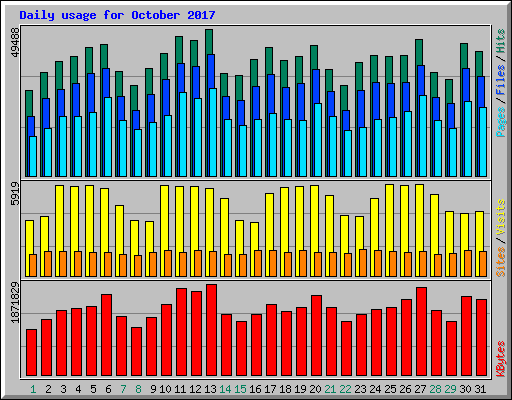Click the green day '22' x-axis label
The image size is (512, 400).
click(345, 389)
